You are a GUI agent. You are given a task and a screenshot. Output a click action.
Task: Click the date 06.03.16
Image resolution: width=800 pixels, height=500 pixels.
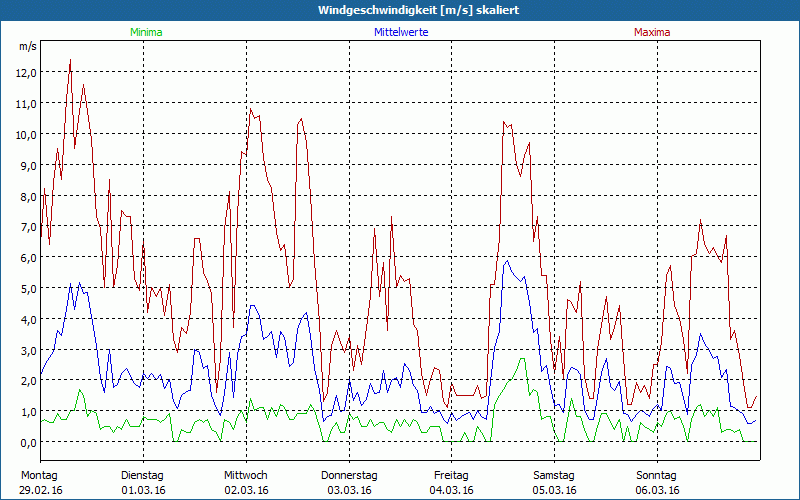click(x=658, y=490)
